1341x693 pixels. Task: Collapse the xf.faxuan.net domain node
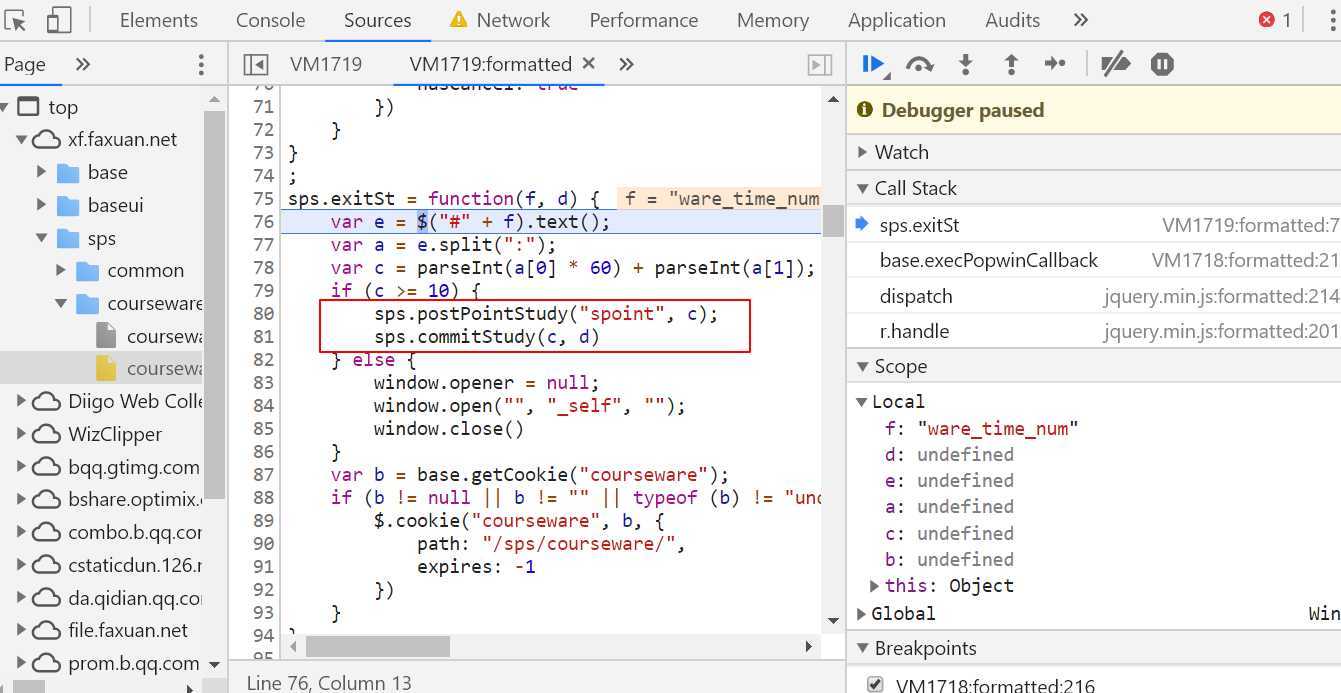tap(22, 139)
